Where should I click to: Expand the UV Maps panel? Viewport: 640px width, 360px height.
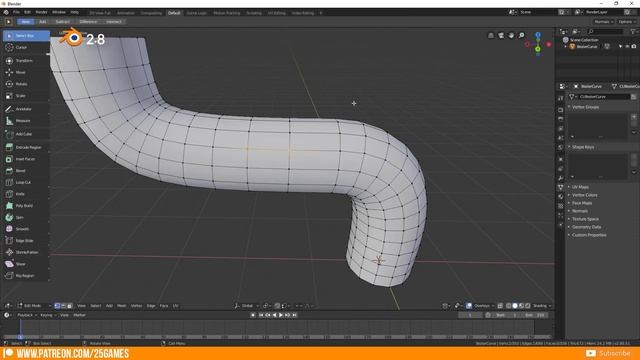click(x=580, y=187)
